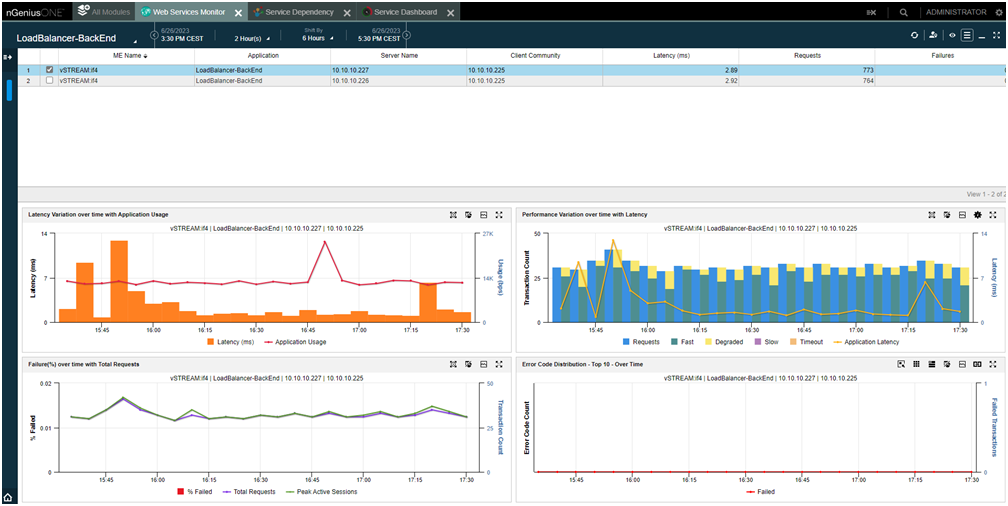This screenshot has width=1008, height=506.
Task: Sort by the Latency (ms) column header
Action: [670, 56]
